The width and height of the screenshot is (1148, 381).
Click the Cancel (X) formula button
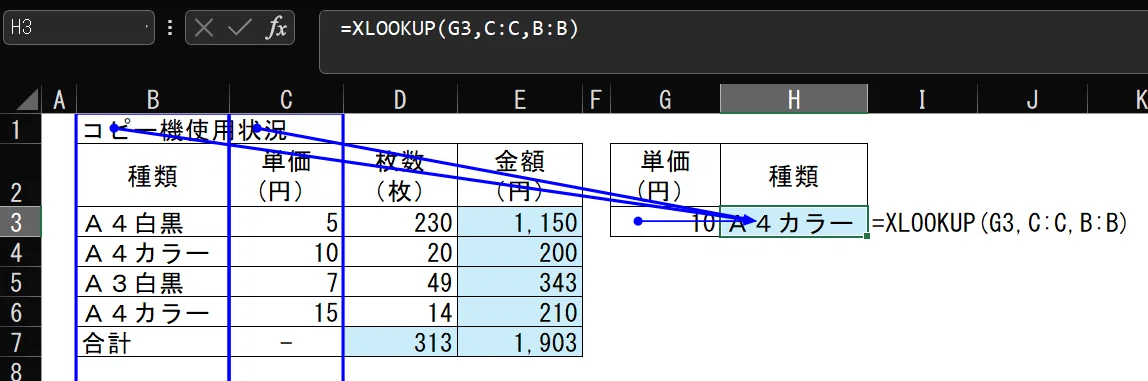pos(204,29)
